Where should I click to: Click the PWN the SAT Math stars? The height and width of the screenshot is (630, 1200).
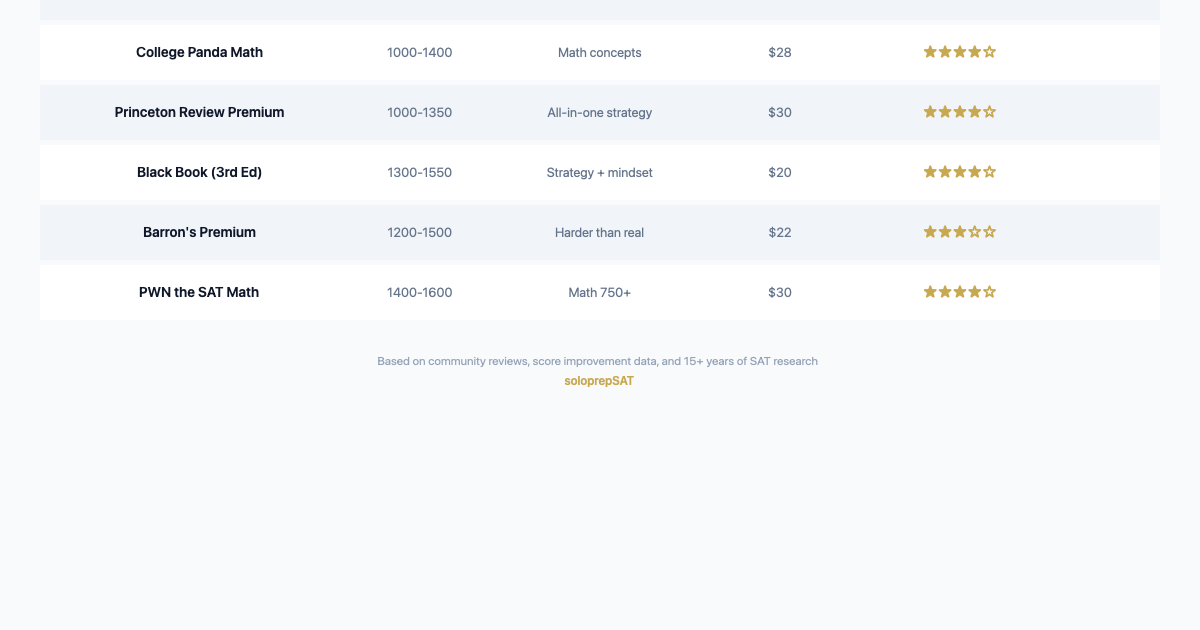pyautogui.click(x=960, y=292)
